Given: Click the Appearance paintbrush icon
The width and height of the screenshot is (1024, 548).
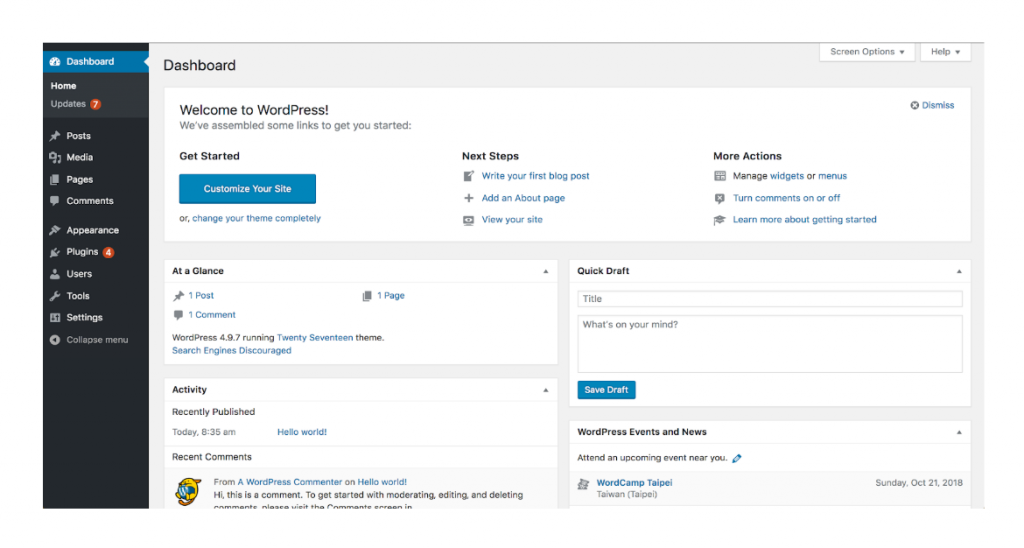Looking at the screenshot, I should pos(55,230).
